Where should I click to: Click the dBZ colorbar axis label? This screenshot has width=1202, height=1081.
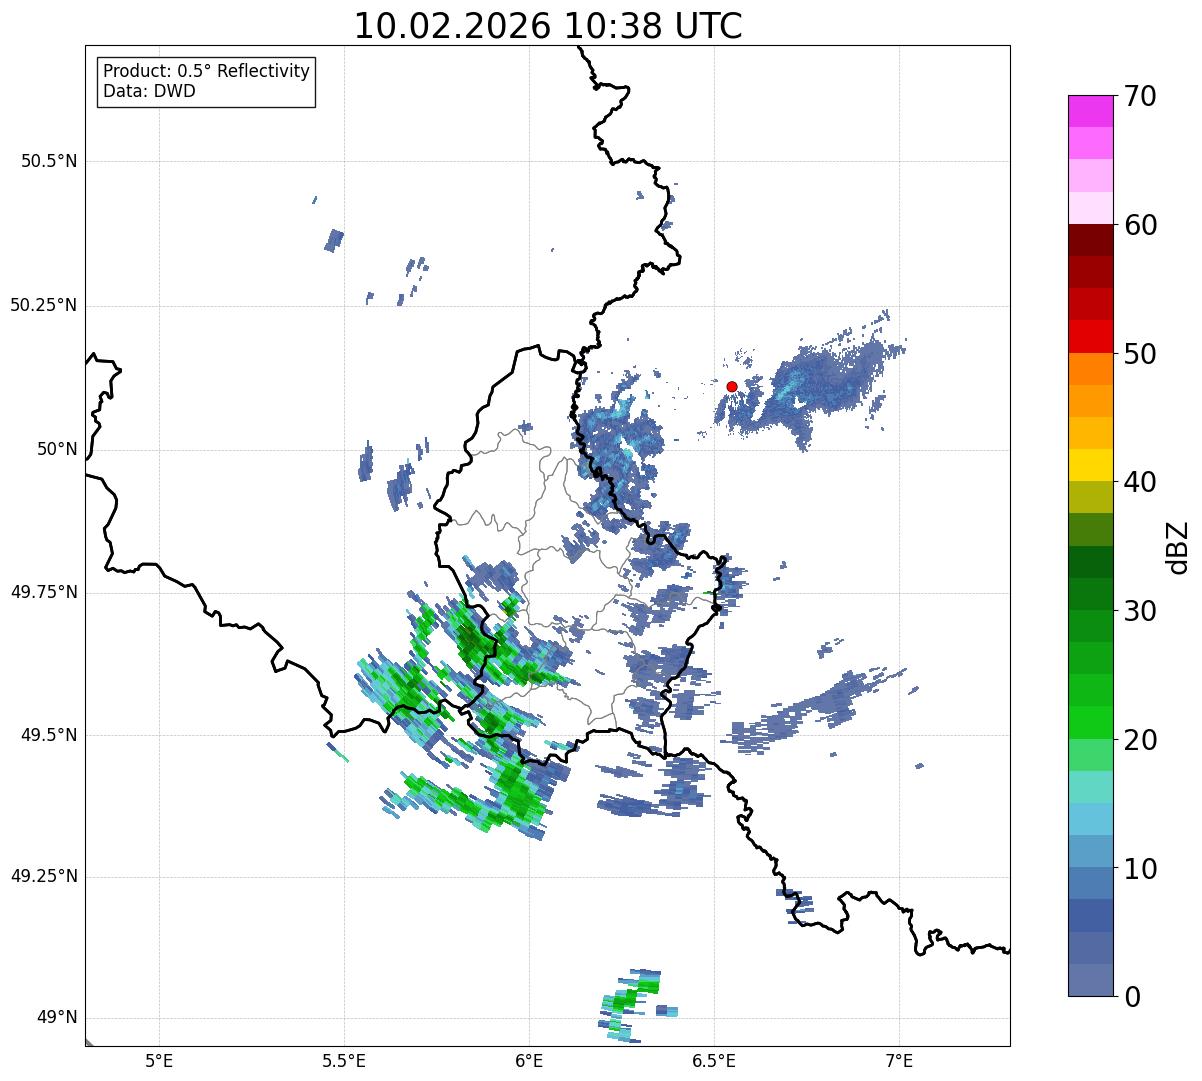pos(1178,546)
